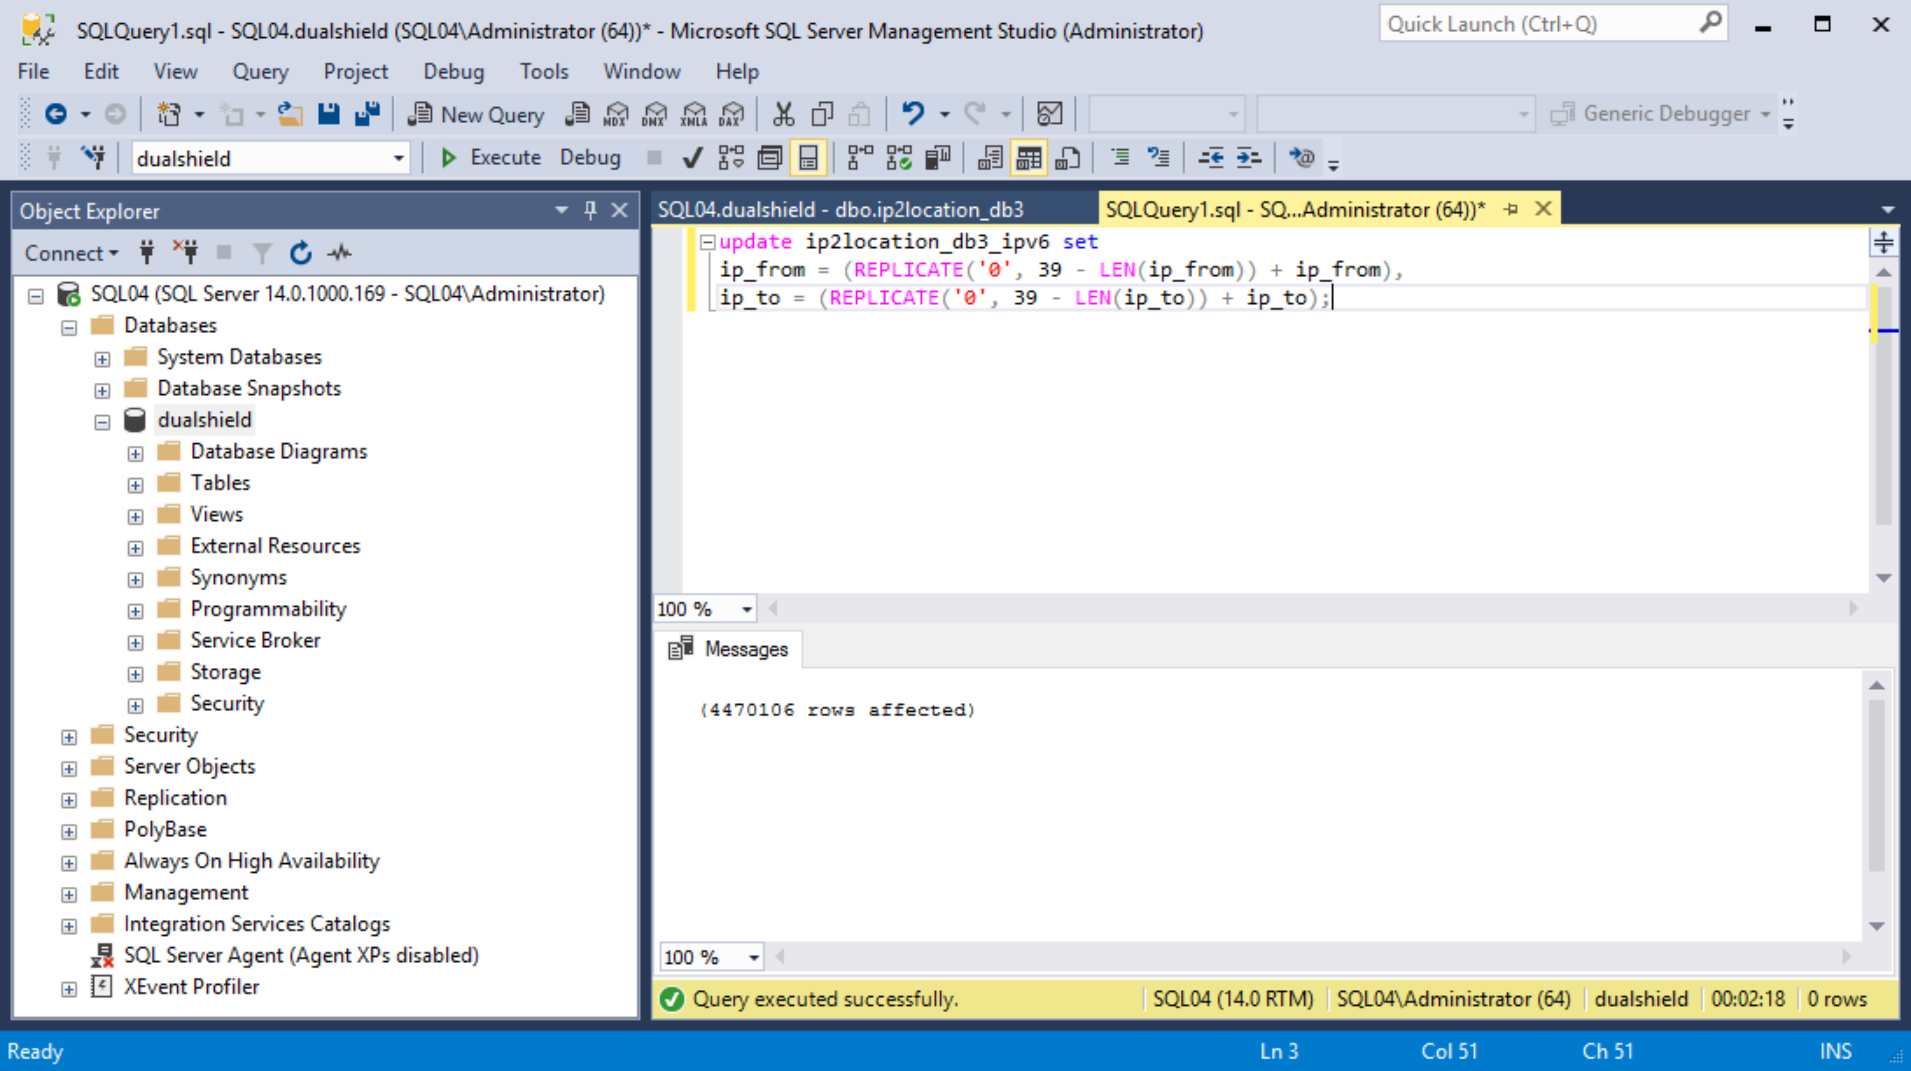Click the Undo arrow icon
Screen dimensions: 1911x1071
(x=912, y=114)
